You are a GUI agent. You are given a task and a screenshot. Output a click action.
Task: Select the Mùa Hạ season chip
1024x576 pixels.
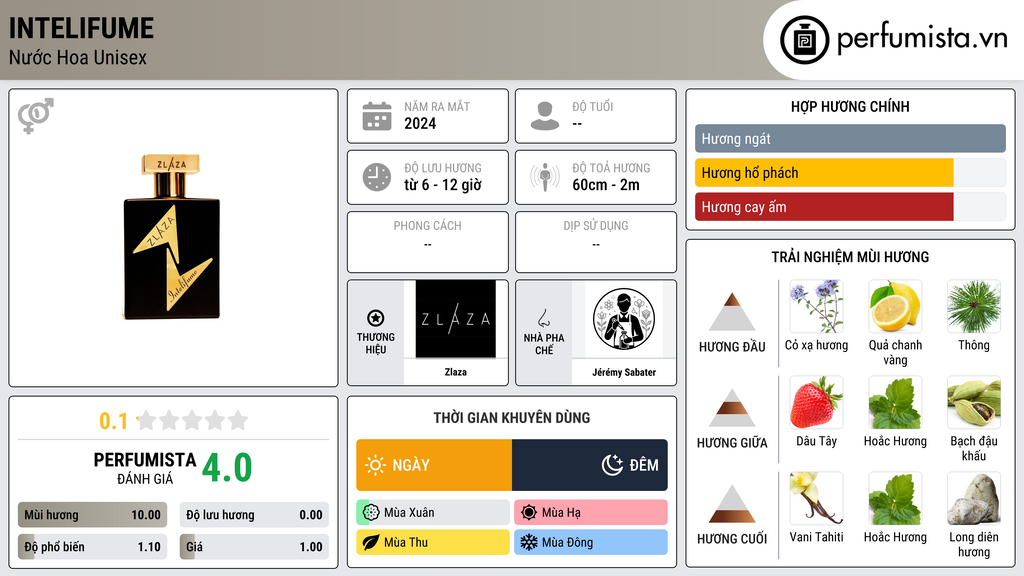[591, 513]
